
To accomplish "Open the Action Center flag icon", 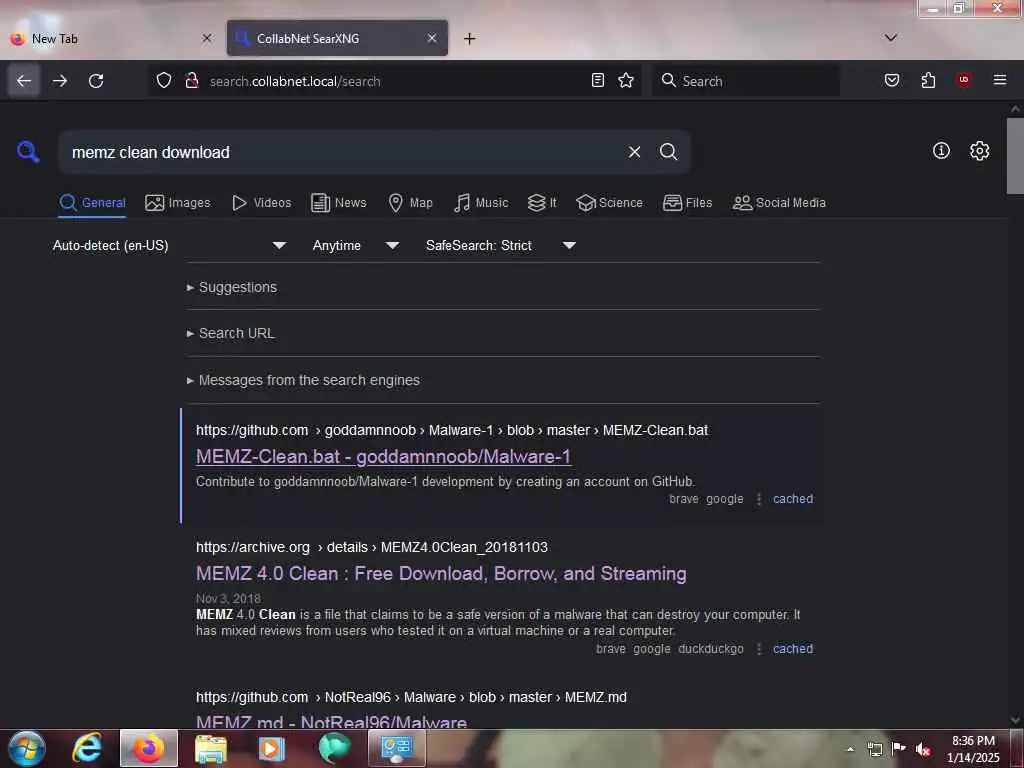I will 899,748.
